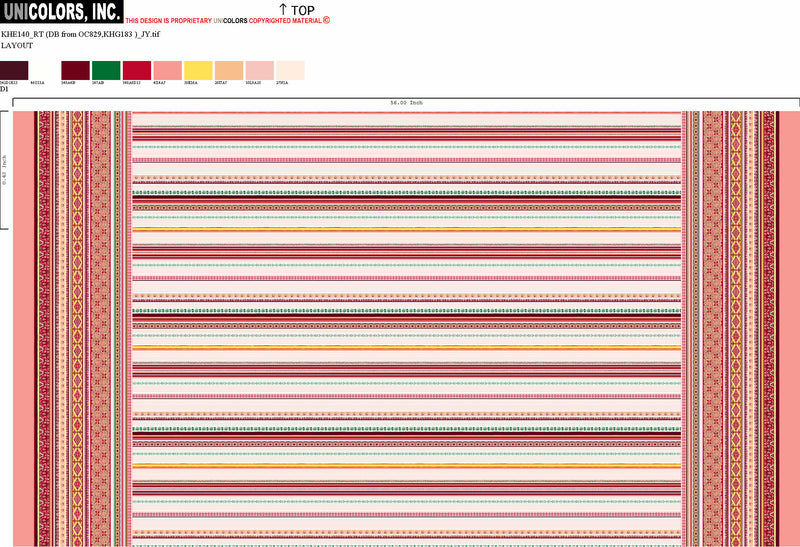Screen dimensions: 800x547
Task: Pick the light pink swatch
Action: pos(260,70)
